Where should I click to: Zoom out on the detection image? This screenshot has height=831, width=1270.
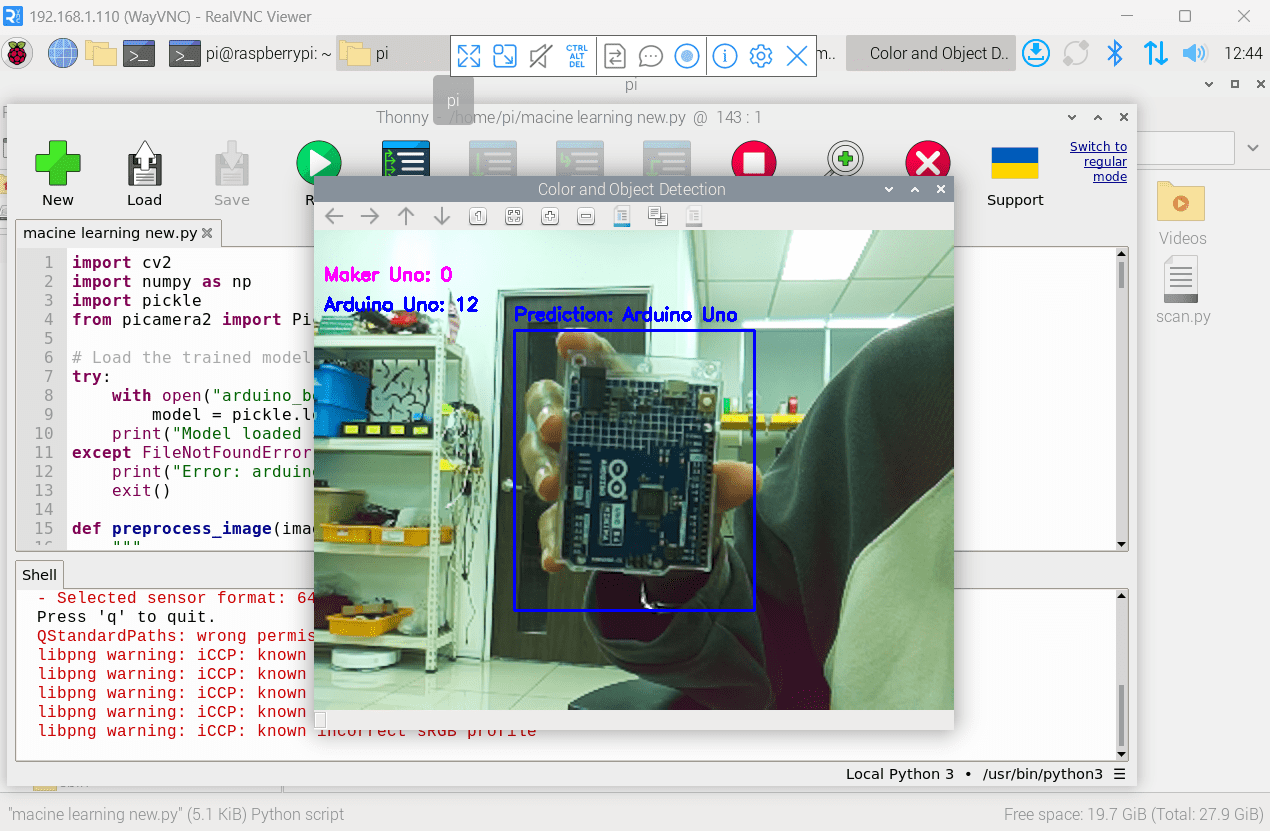tap(586, 216)
